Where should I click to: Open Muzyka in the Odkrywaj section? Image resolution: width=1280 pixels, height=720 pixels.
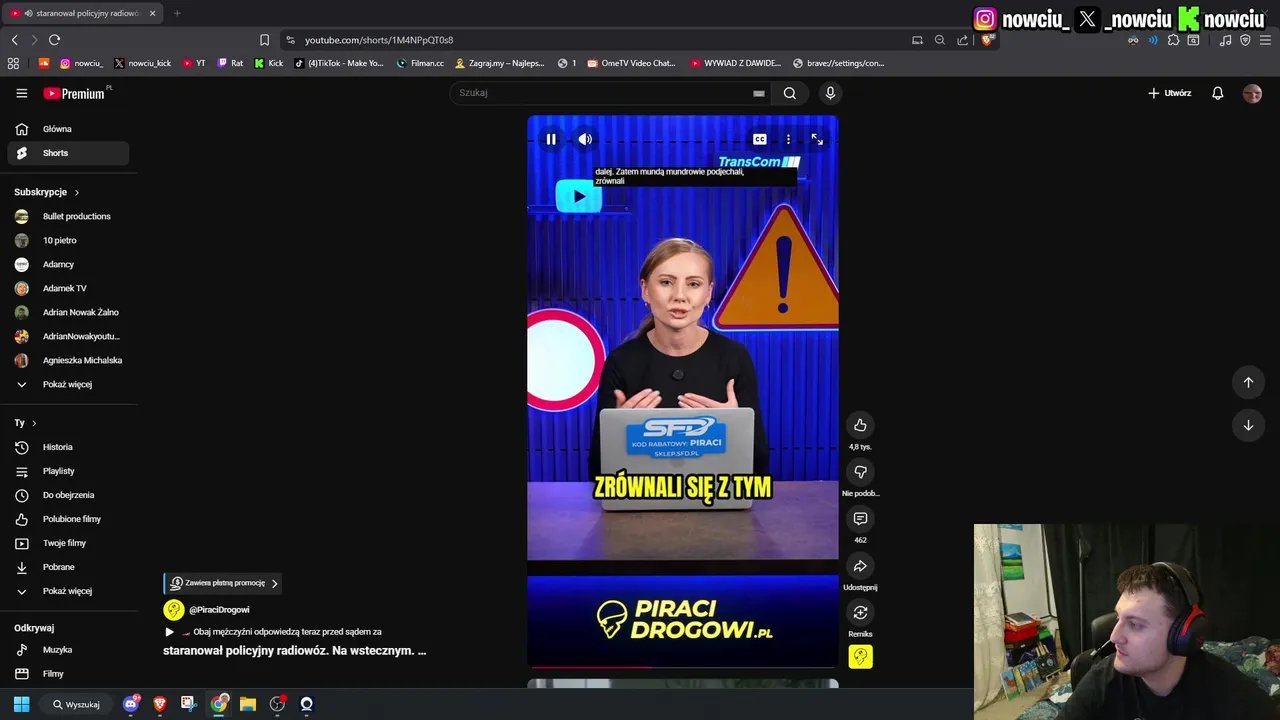coord(68,650)
